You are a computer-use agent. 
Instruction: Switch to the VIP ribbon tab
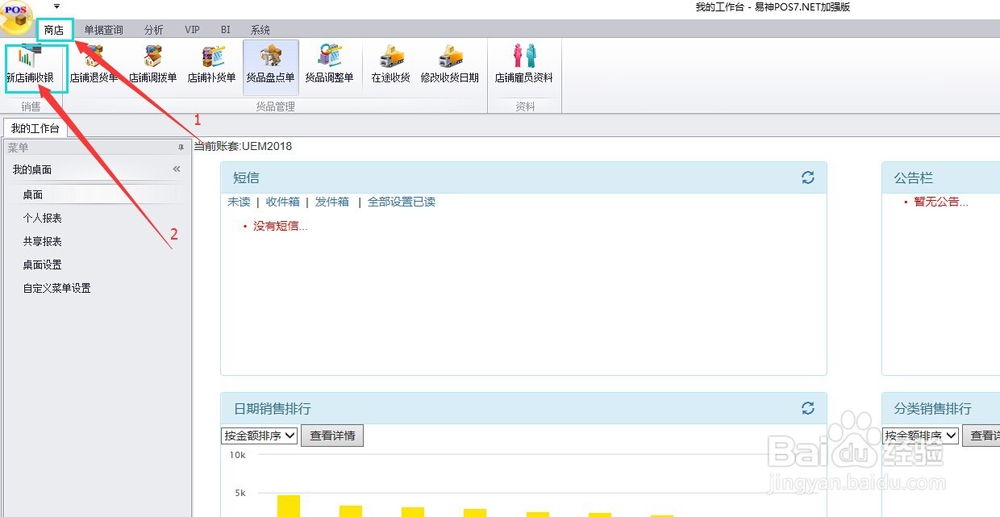(x=192, y=29)
